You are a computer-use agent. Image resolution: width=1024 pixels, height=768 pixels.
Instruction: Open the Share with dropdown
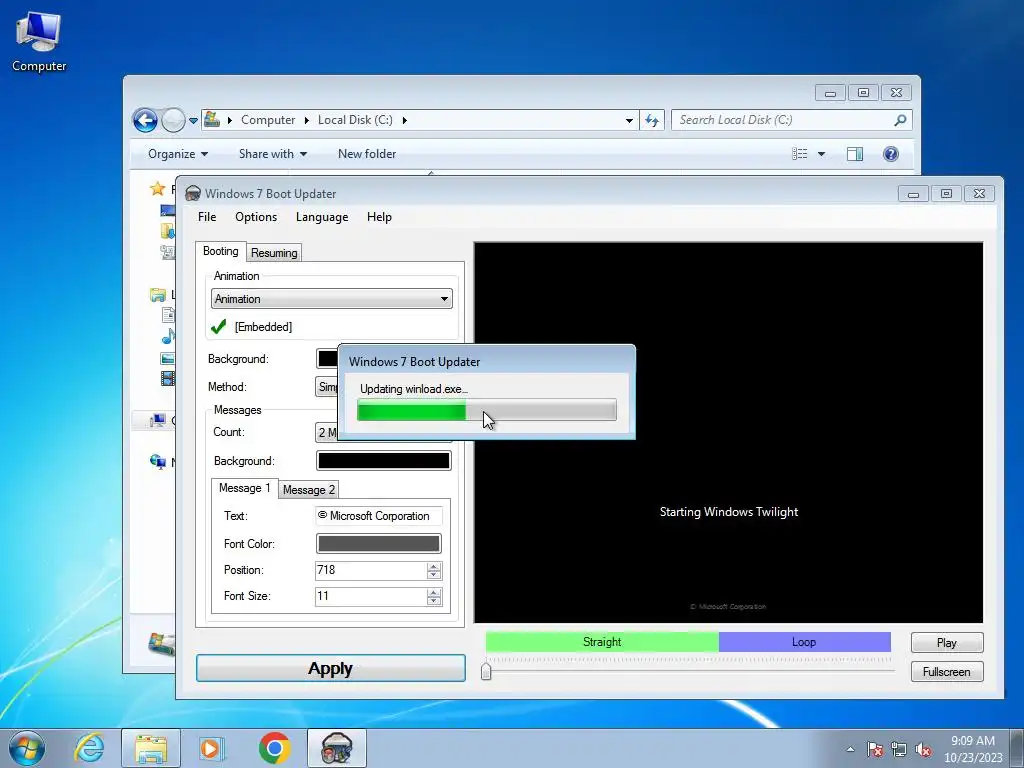pos(273,154)
